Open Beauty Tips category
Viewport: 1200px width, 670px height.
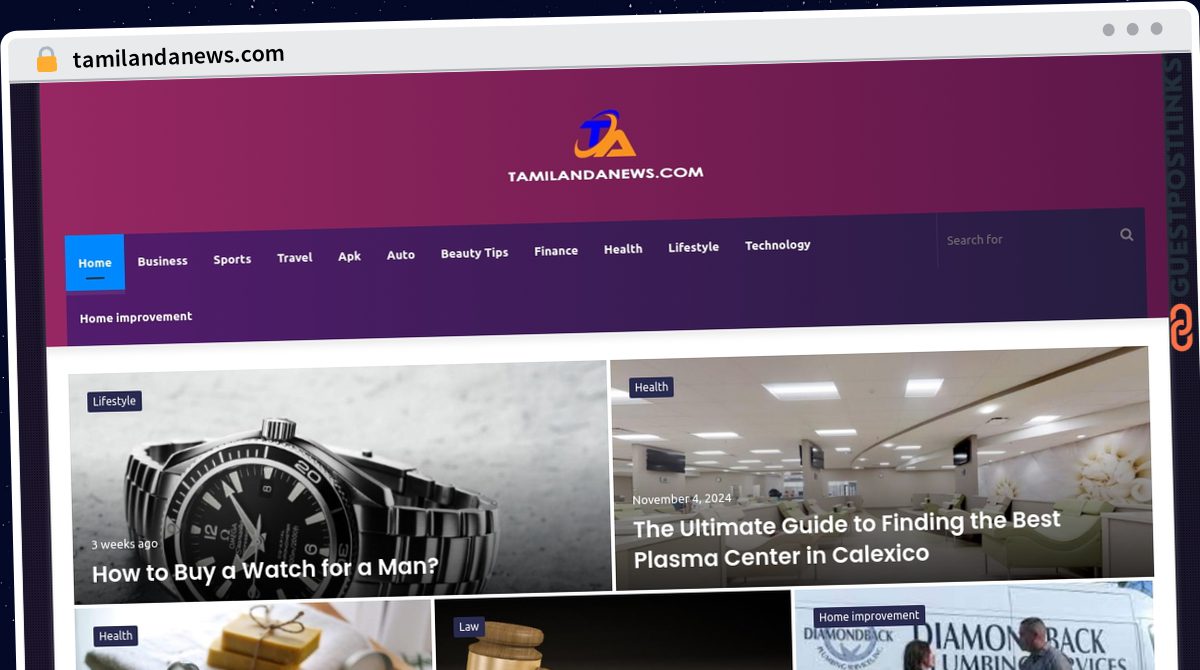coord(474,253)
